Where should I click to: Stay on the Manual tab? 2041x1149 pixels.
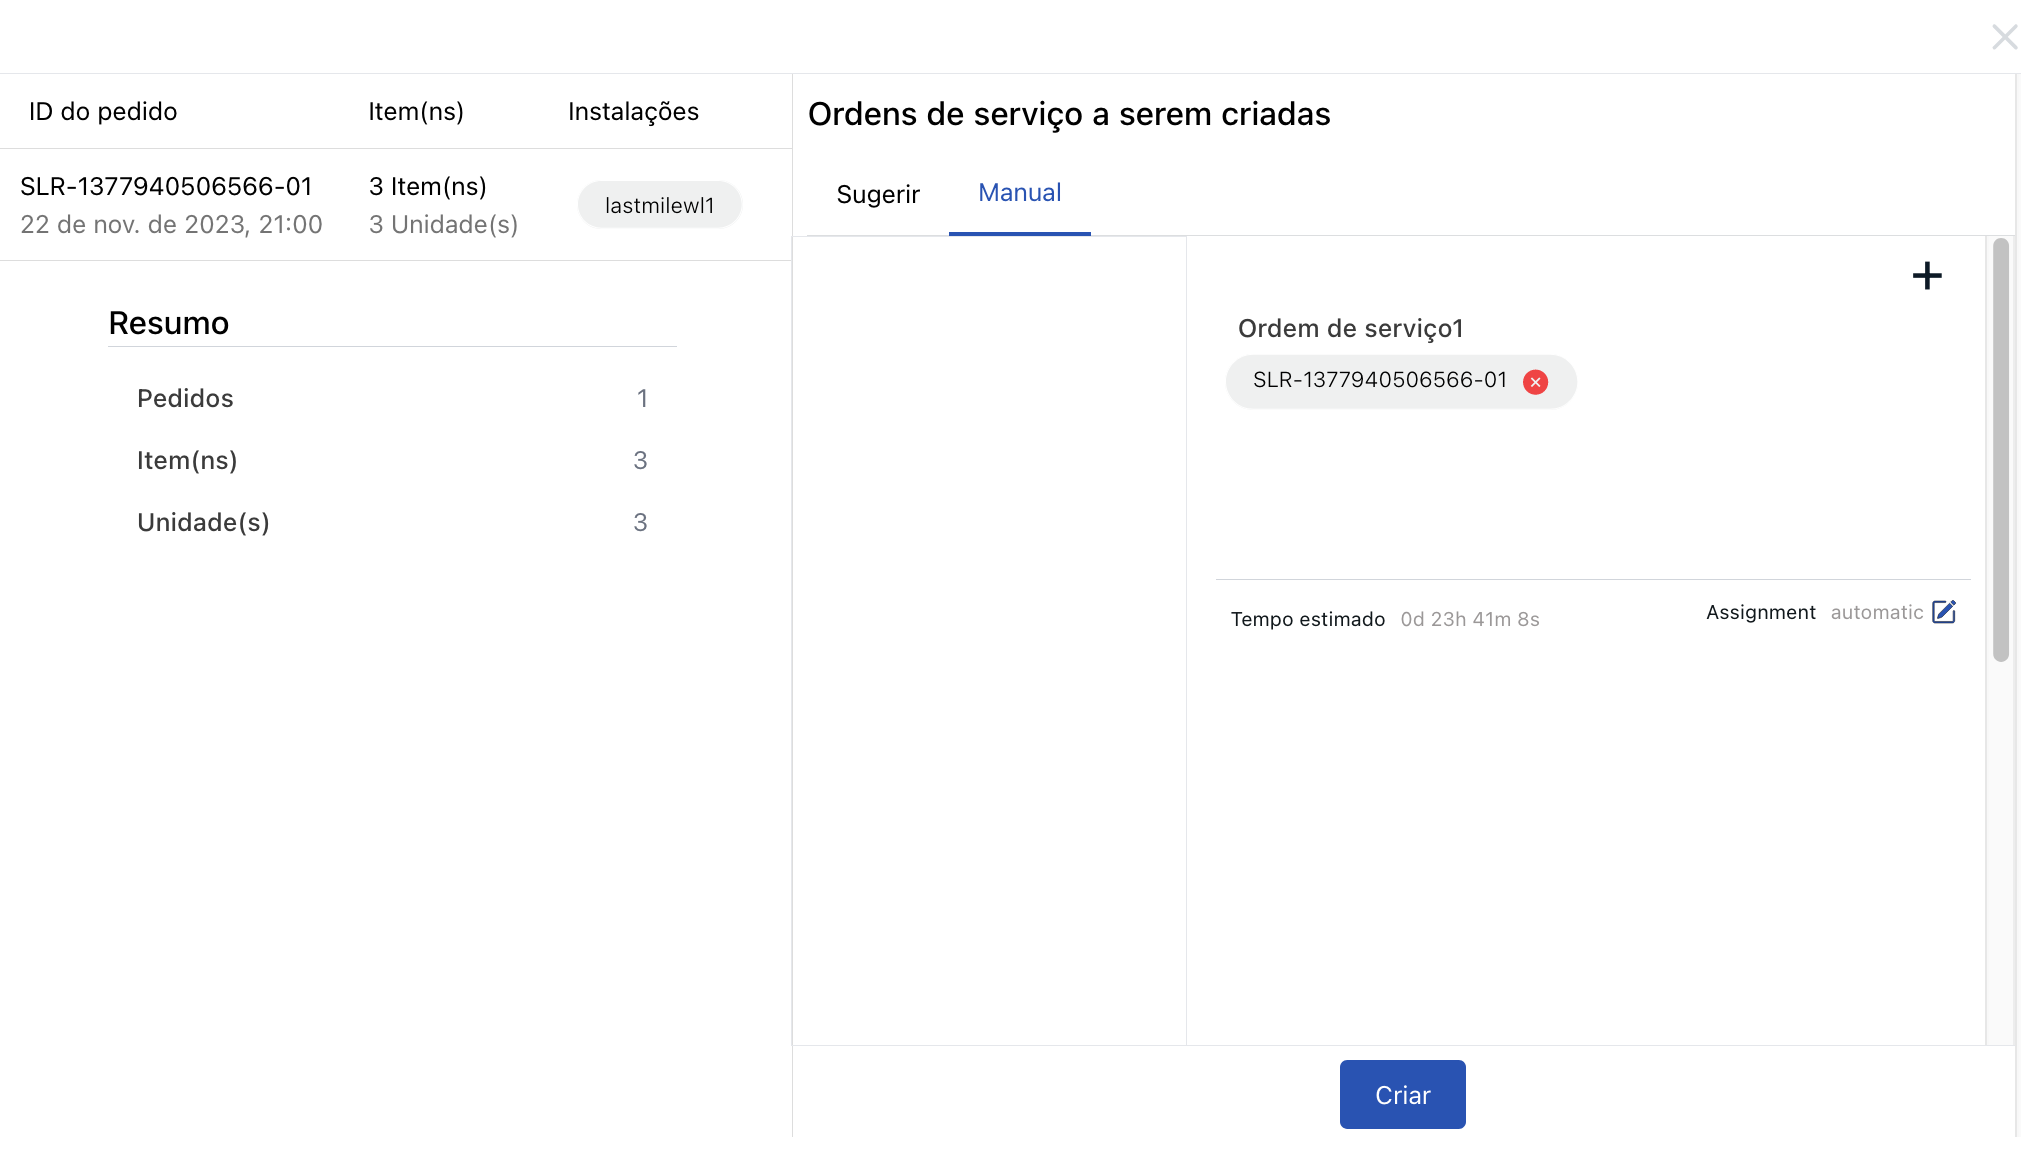[1020, 193]
